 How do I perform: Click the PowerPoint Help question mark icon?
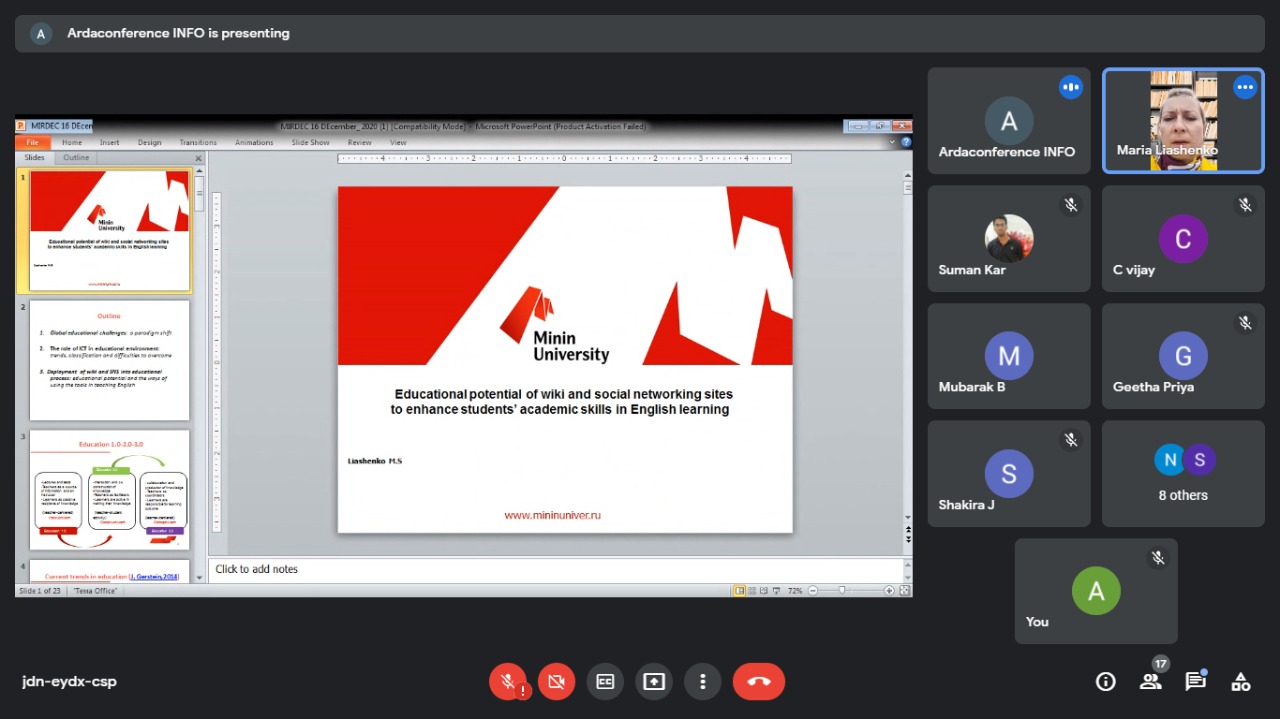[x=906, y=143]
